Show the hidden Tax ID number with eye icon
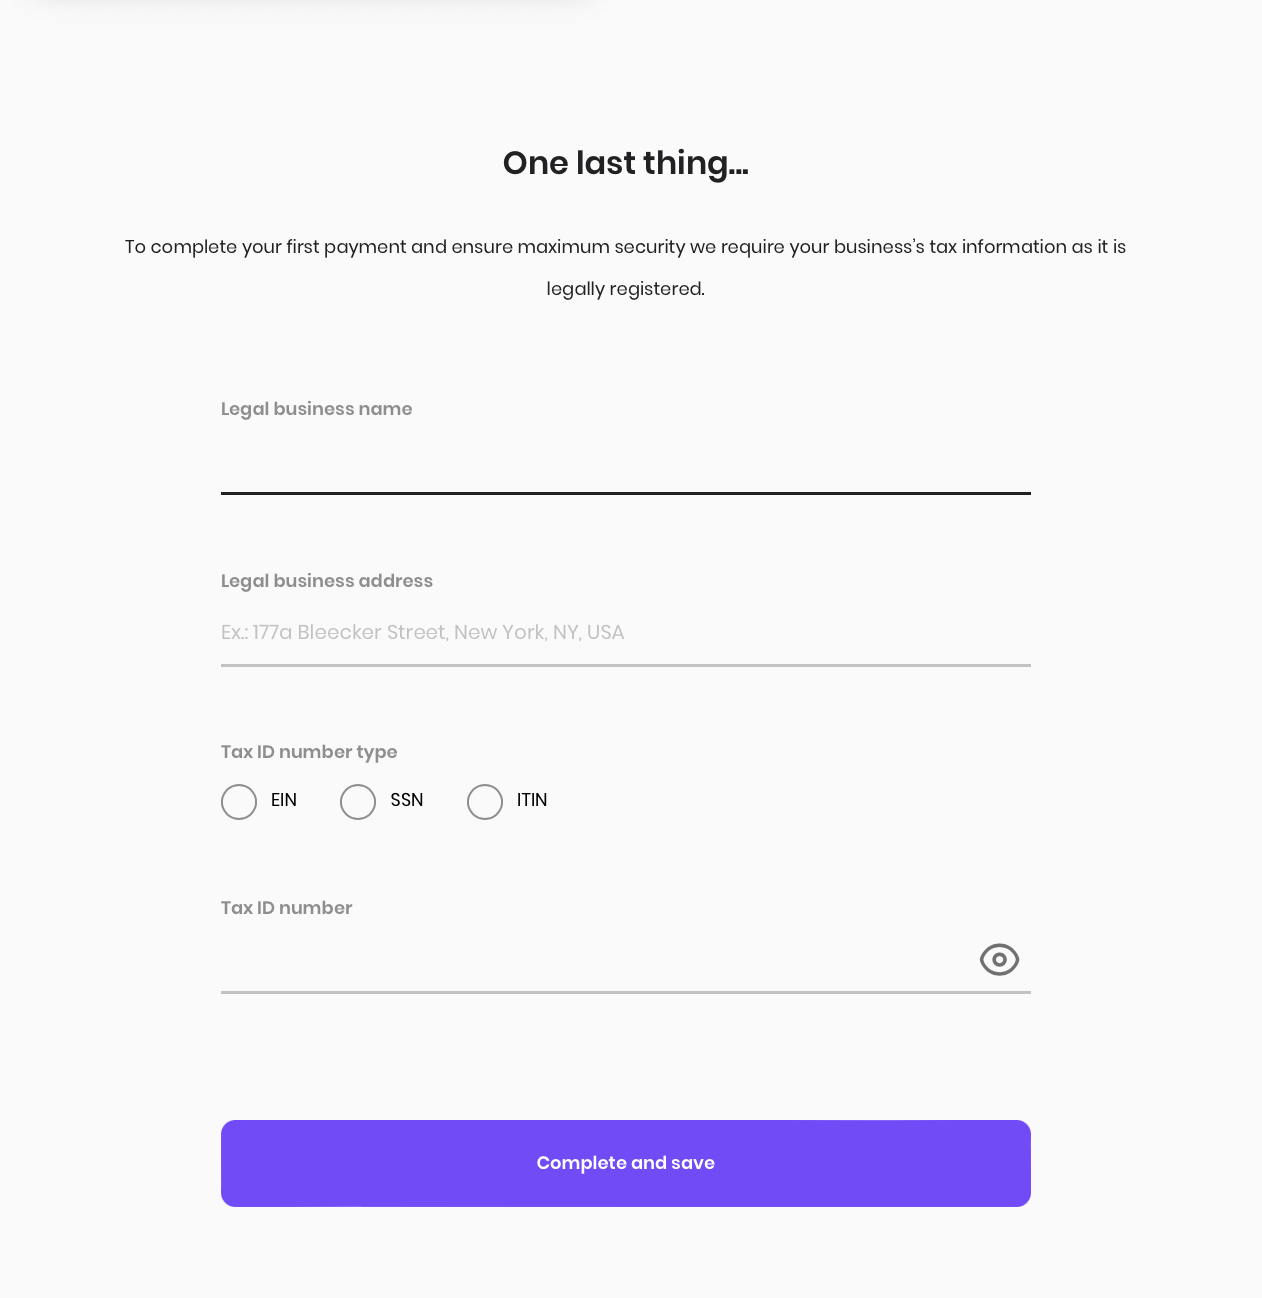Image resolution: width=1262 pixels, height=1298 pixels. pos(999,960)
